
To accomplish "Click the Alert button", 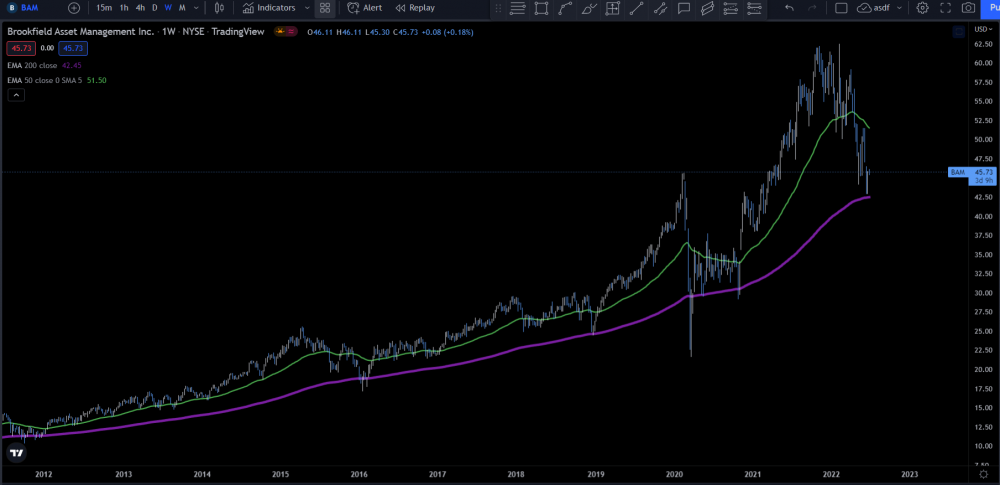I will tap(364, 8).
